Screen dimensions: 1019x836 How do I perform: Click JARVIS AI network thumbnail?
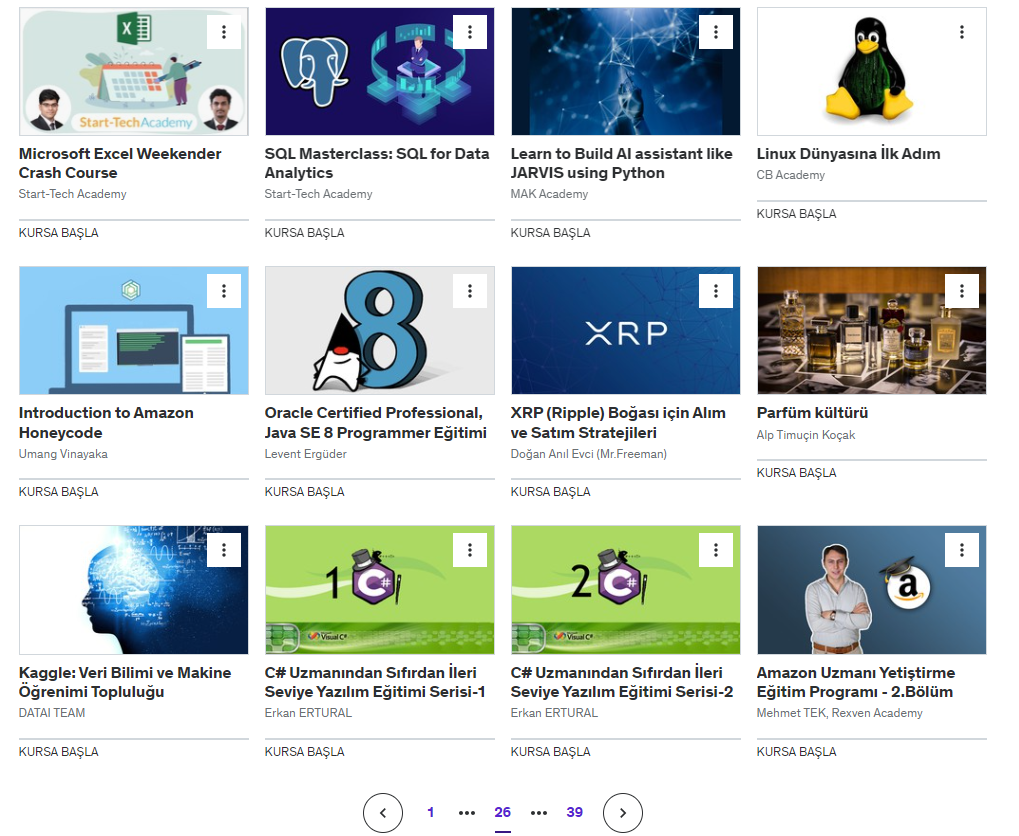click(626, 72)
